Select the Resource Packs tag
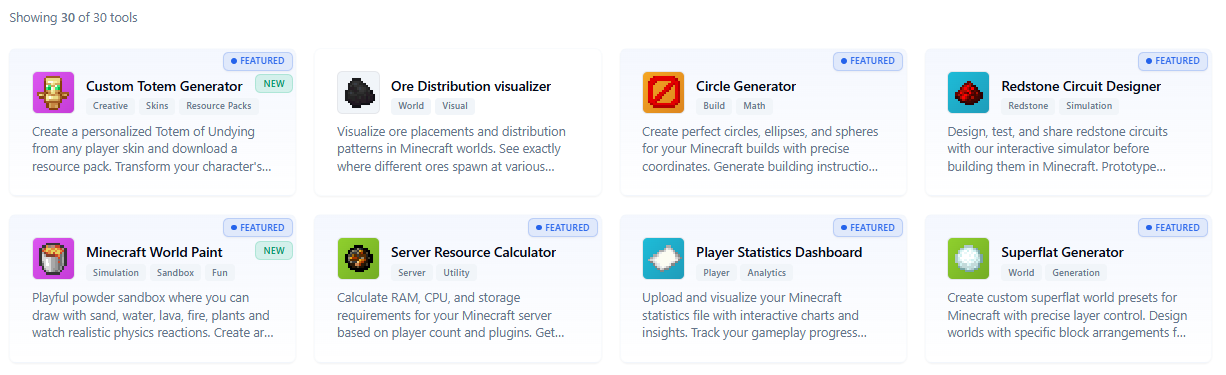 220,106
